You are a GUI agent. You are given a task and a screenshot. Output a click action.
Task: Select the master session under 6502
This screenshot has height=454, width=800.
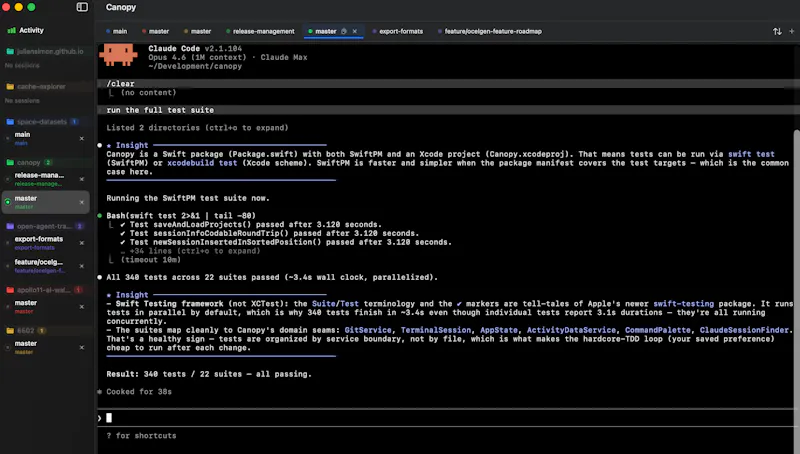(43, 348)
